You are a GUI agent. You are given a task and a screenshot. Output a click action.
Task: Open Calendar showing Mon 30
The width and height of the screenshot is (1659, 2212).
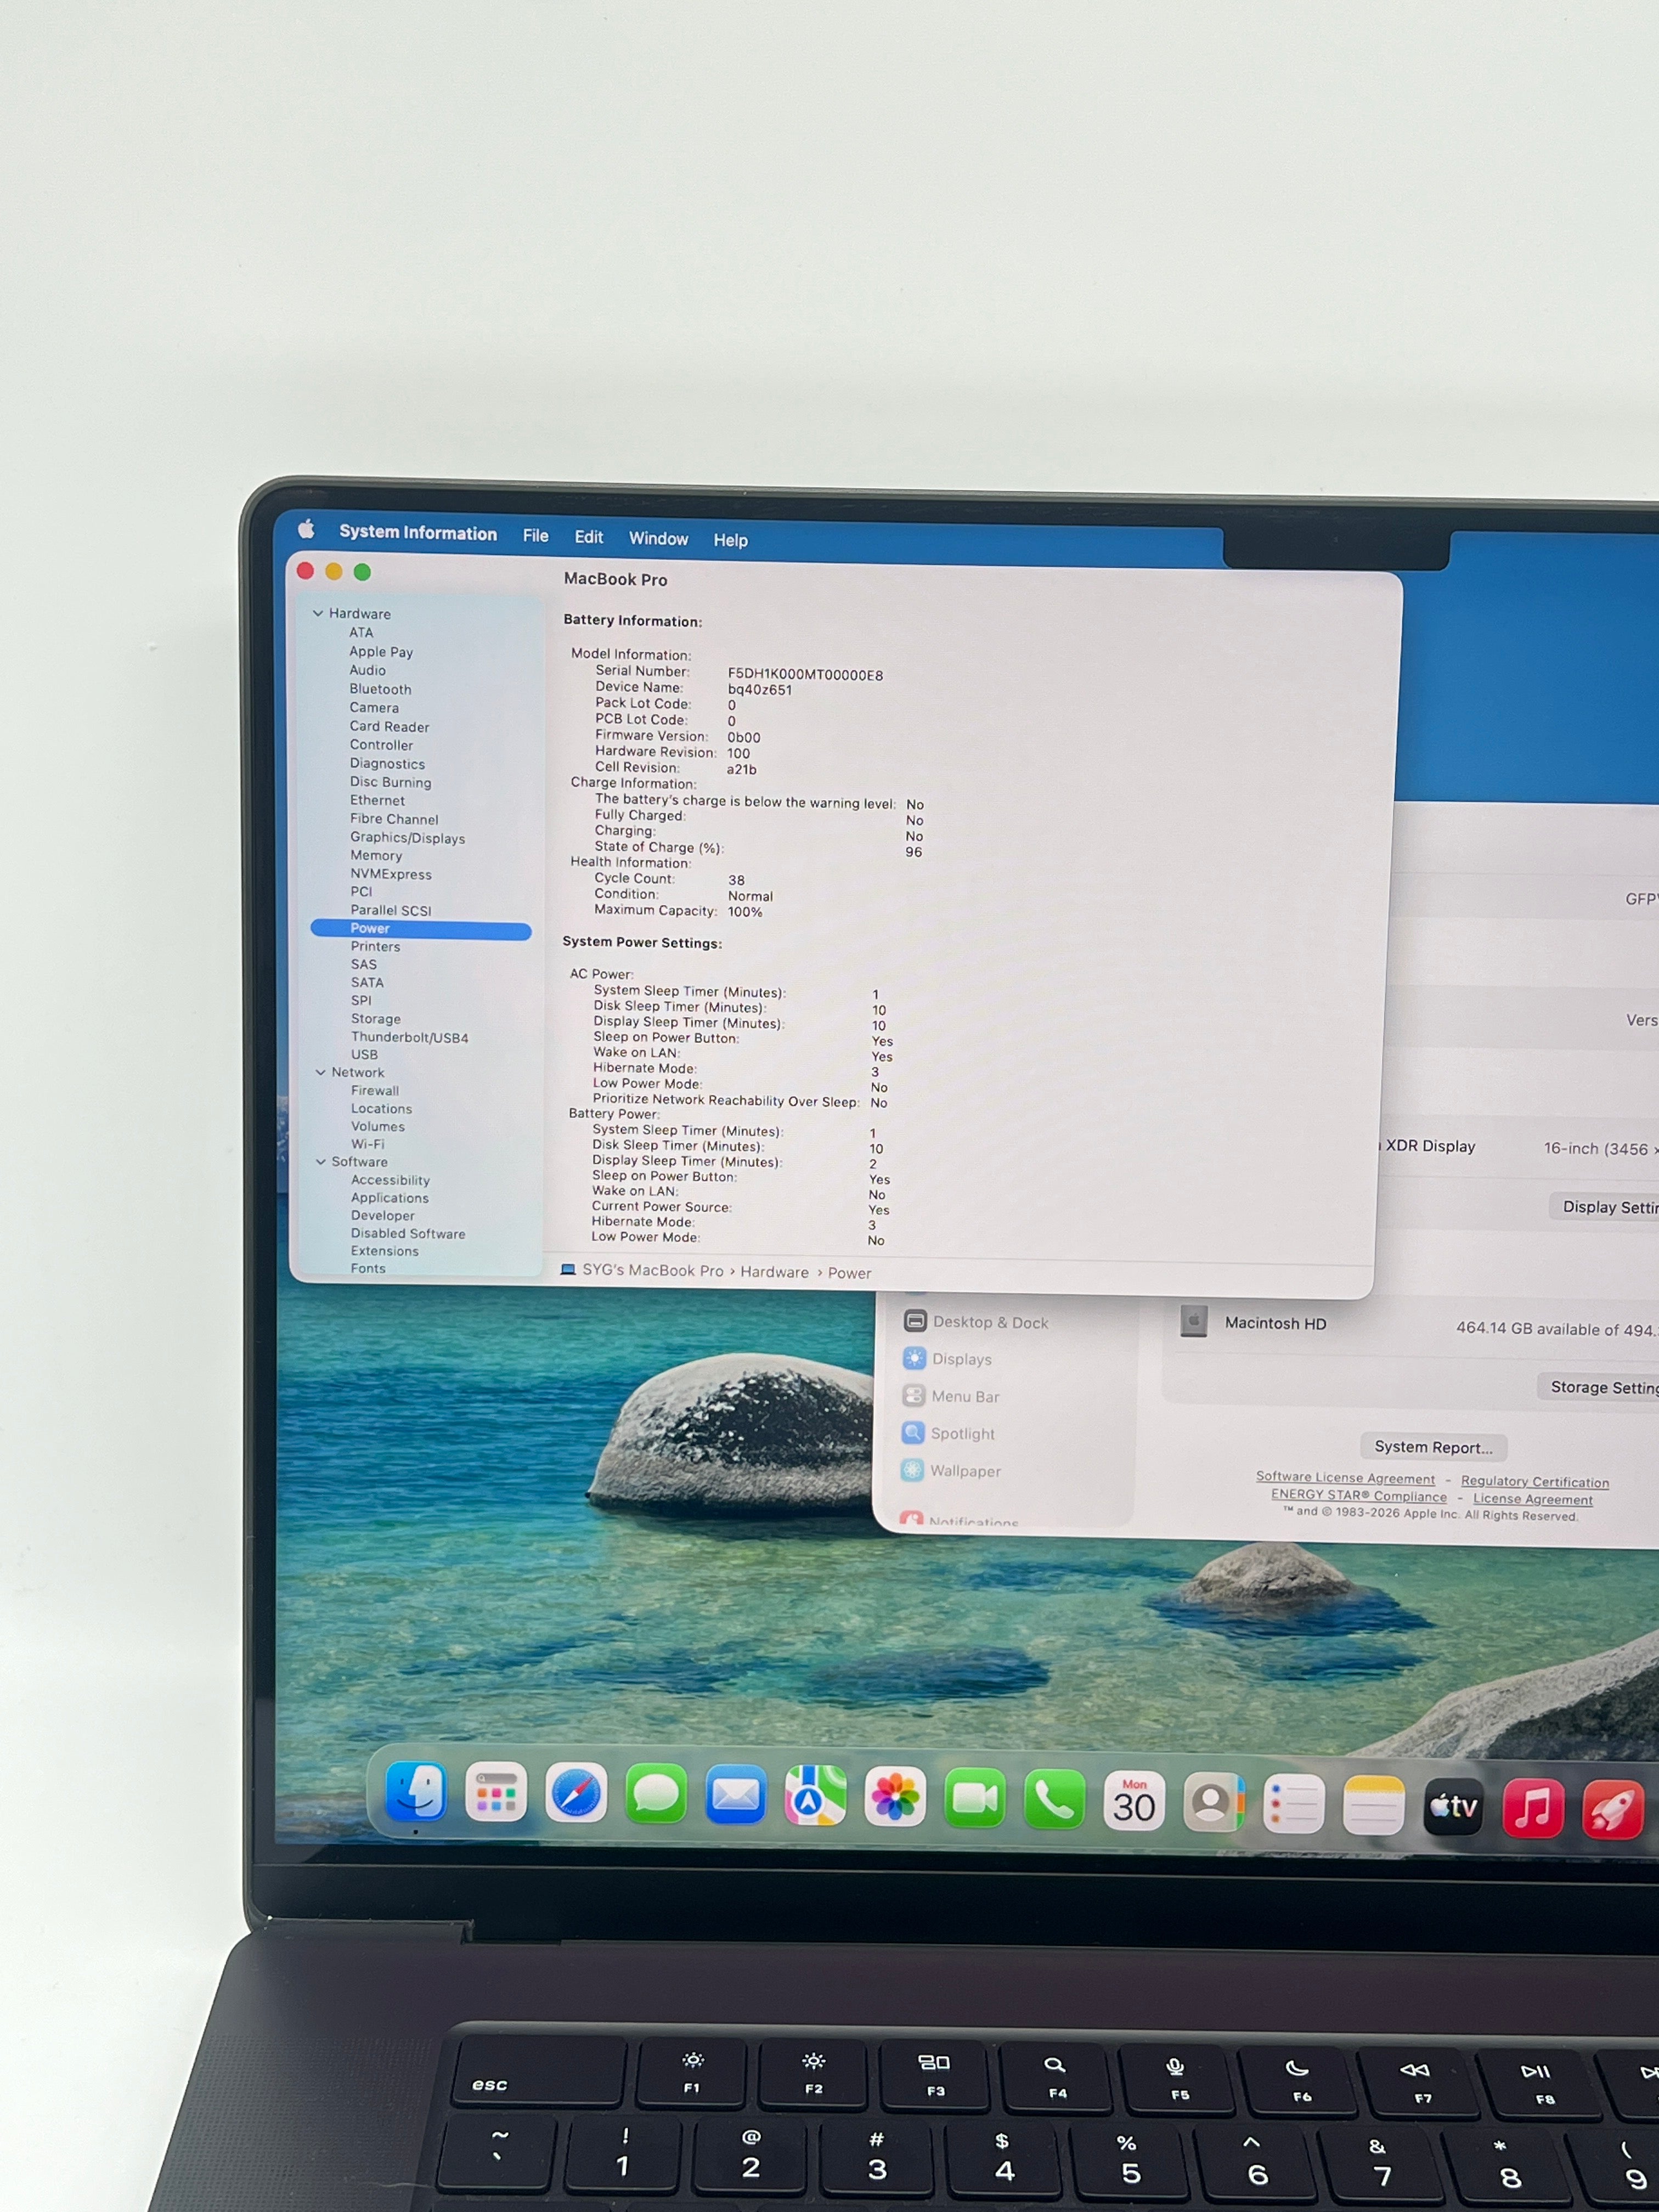point(1134,1801)
